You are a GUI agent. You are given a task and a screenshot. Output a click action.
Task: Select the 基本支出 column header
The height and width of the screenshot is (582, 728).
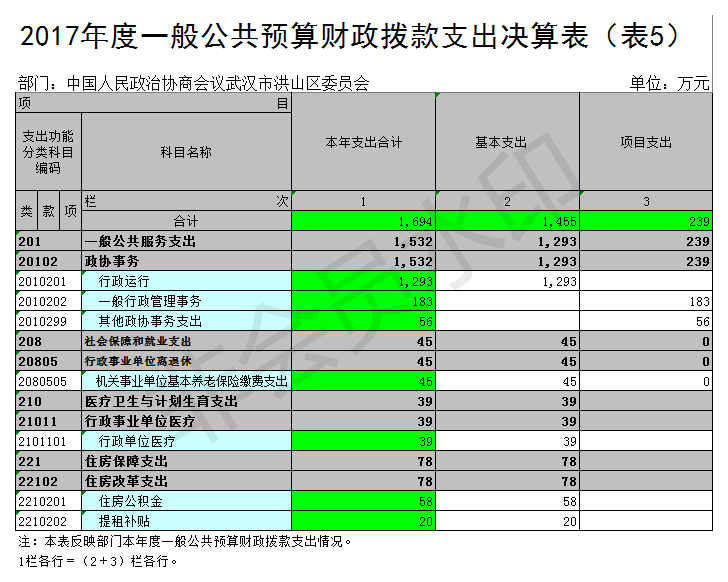point(507,143)
